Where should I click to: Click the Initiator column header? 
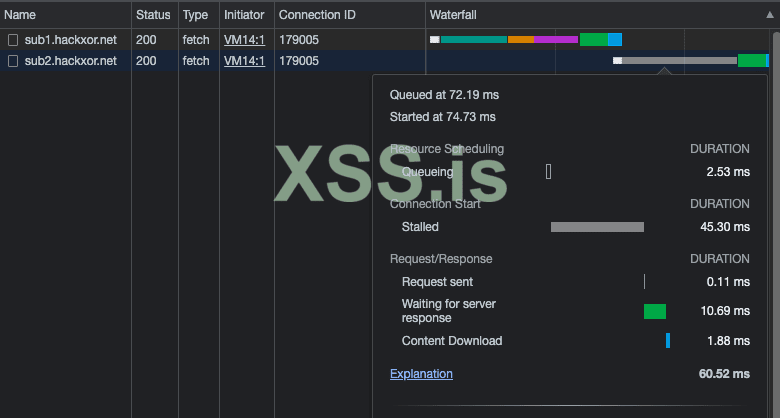pos(244,15)
